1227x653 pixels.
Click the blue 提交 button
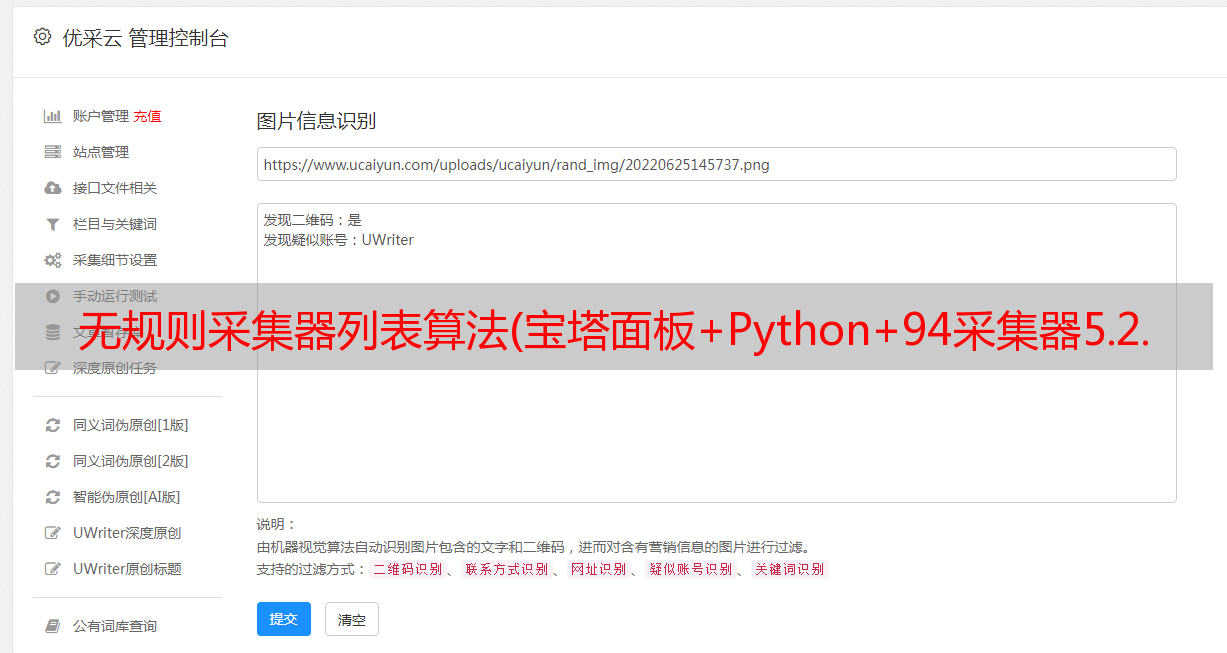pos(284,619)
